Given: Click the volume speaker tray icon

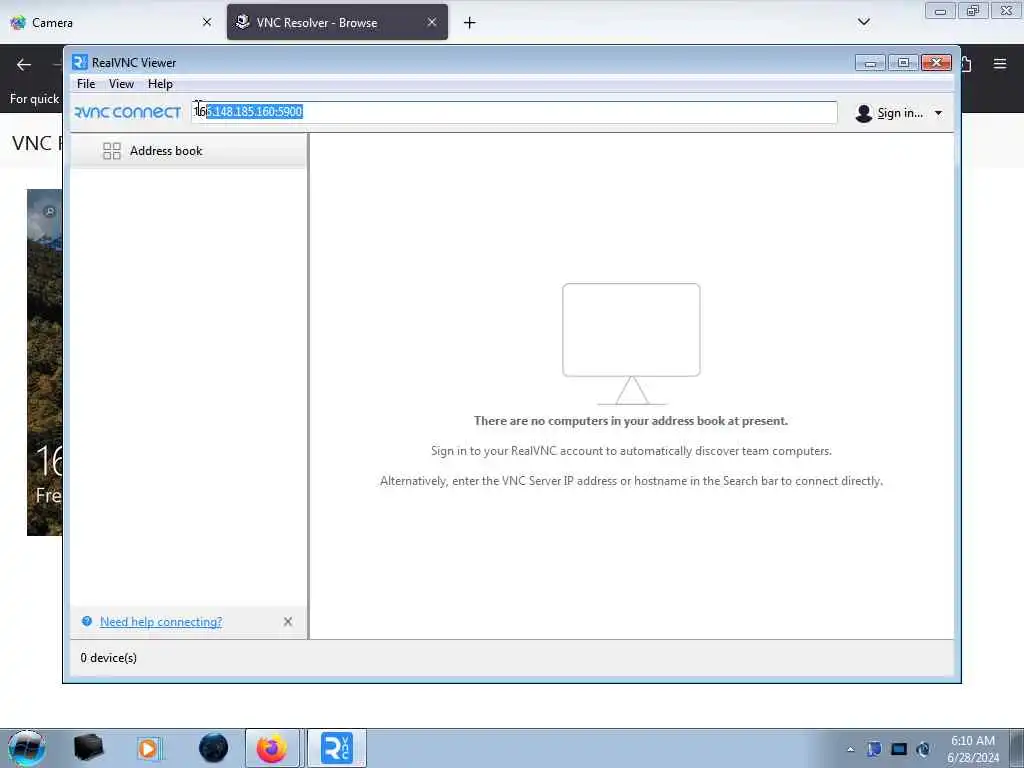Looking at the screenshot, I should [x=923, y=749].
